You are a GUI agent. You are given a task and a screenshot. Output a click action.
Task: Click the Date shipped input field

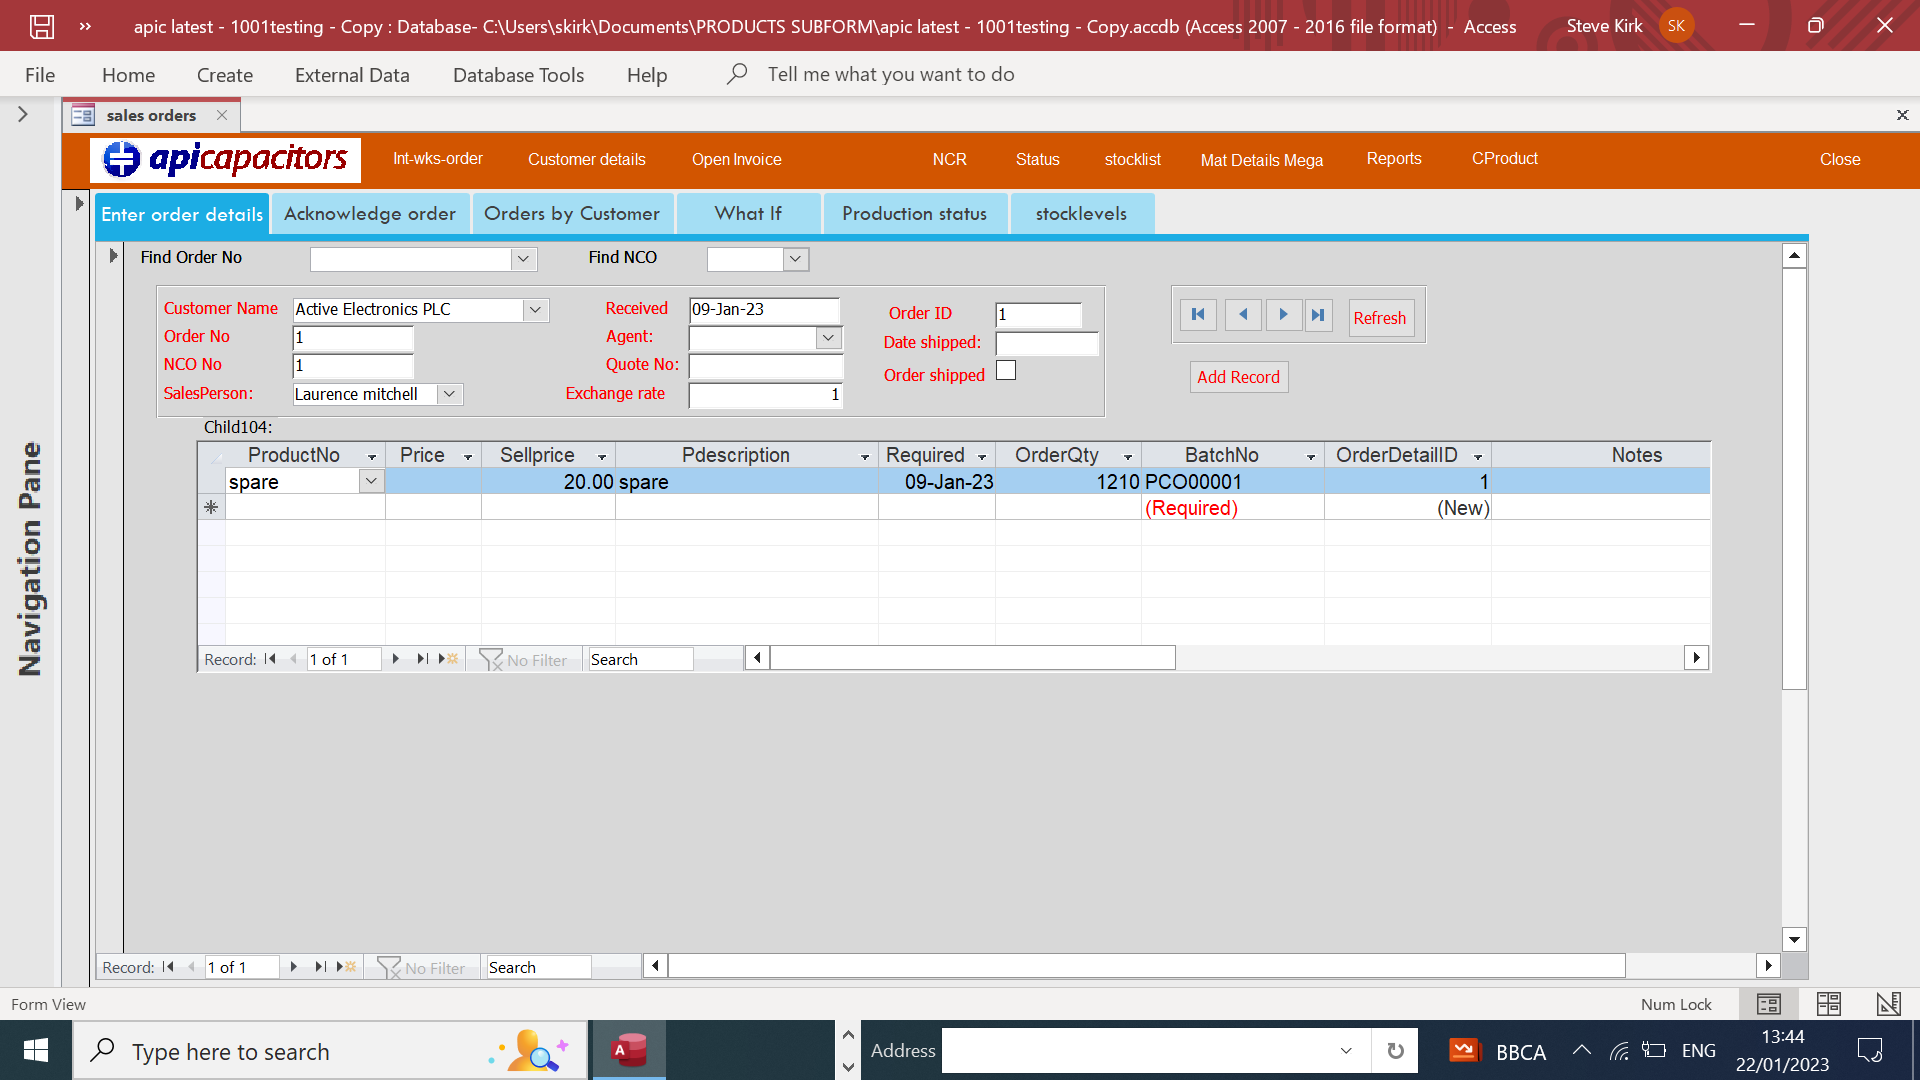click(x=1047, y=344)
